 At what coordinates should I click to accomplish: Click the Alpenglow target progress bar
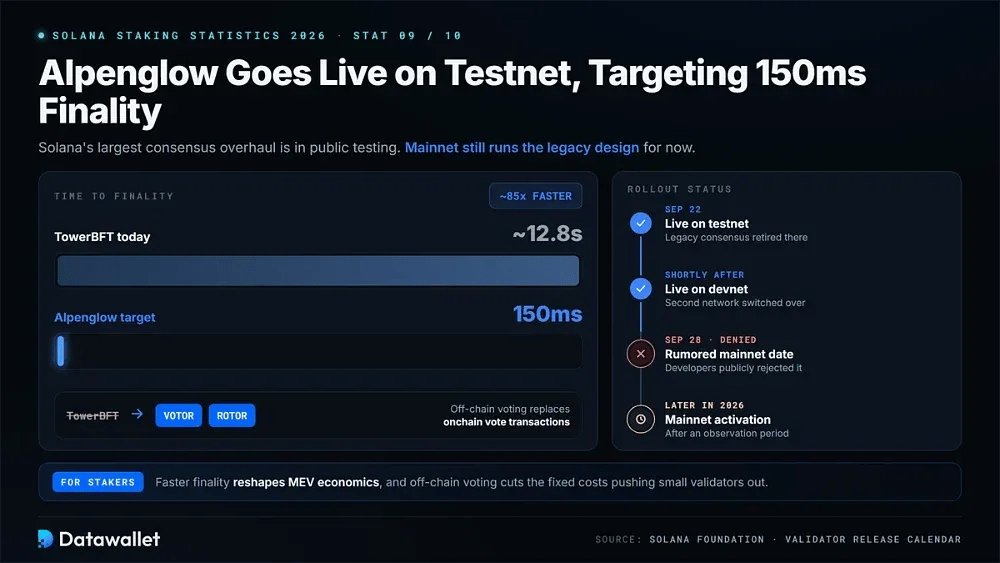tap(318, 351)
